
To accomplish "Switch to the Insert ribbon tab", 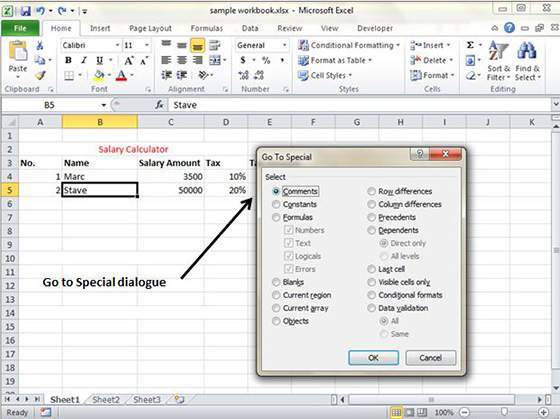I will pos(100,28).
